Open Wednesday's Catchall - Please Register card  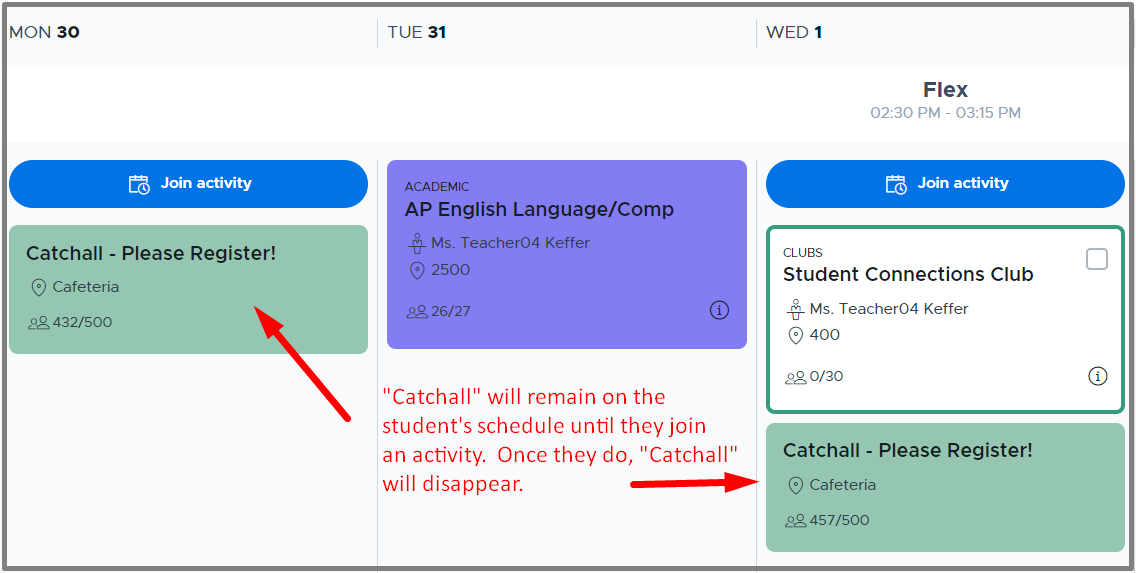tap(945, 488)
